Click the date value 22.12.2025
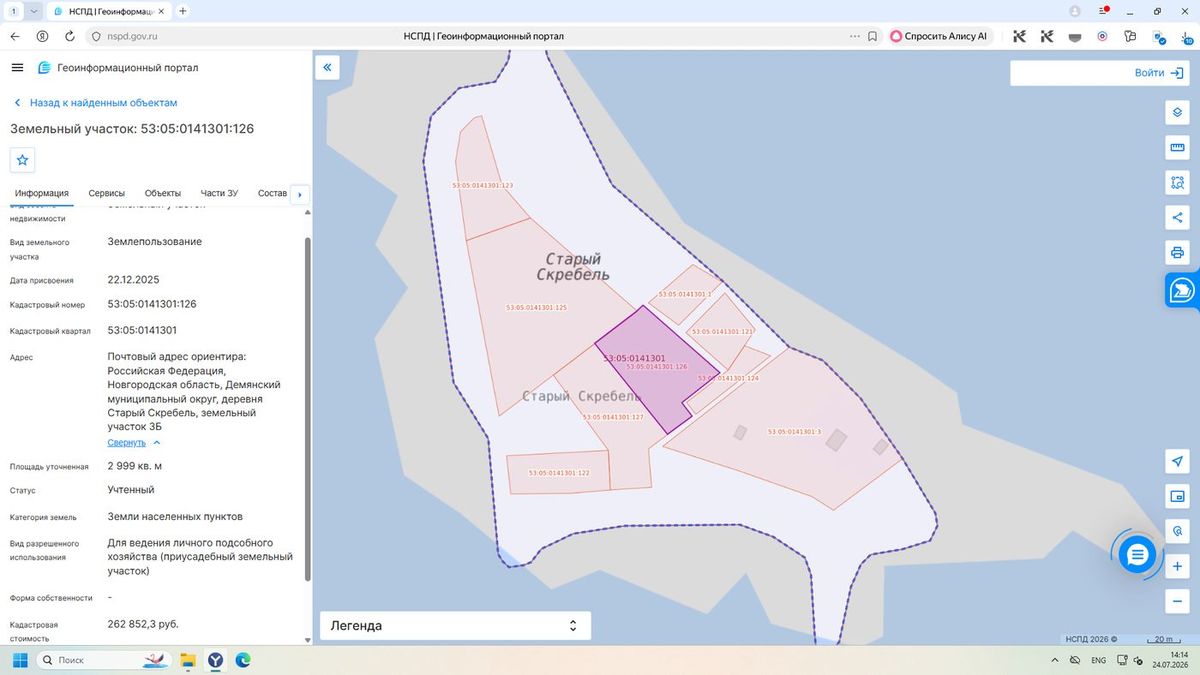 [134, 280]
